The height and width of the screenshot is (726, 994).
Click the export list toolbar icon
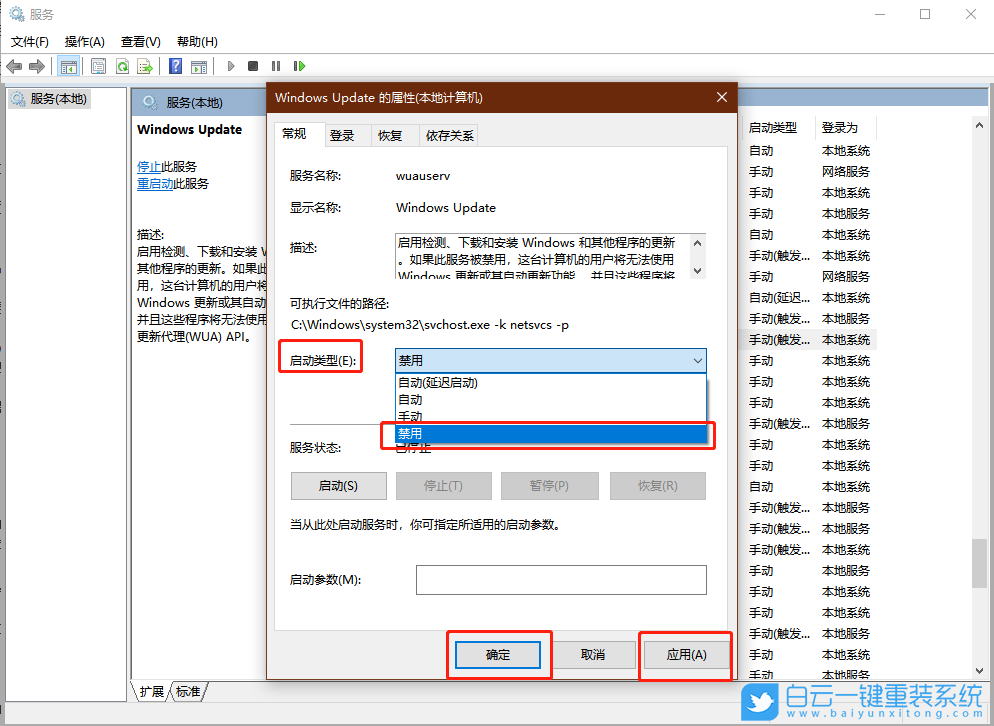pos(146,66)
